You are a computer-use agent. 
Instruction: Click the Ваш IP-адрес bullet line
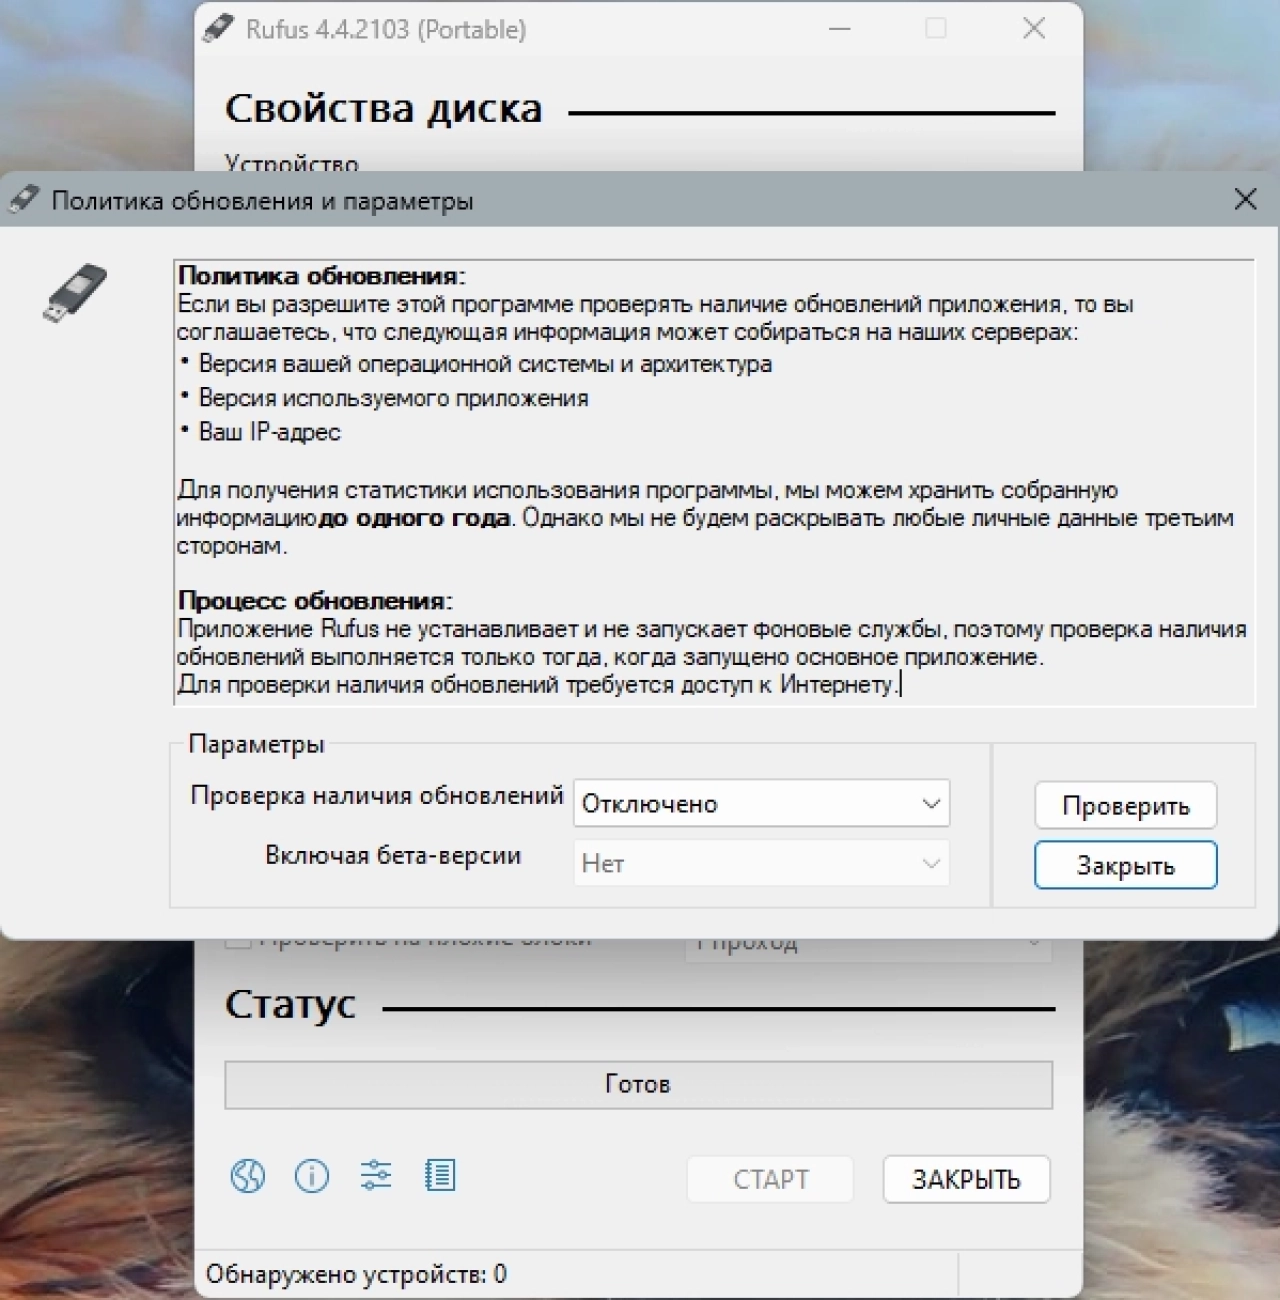coord(270,432)
